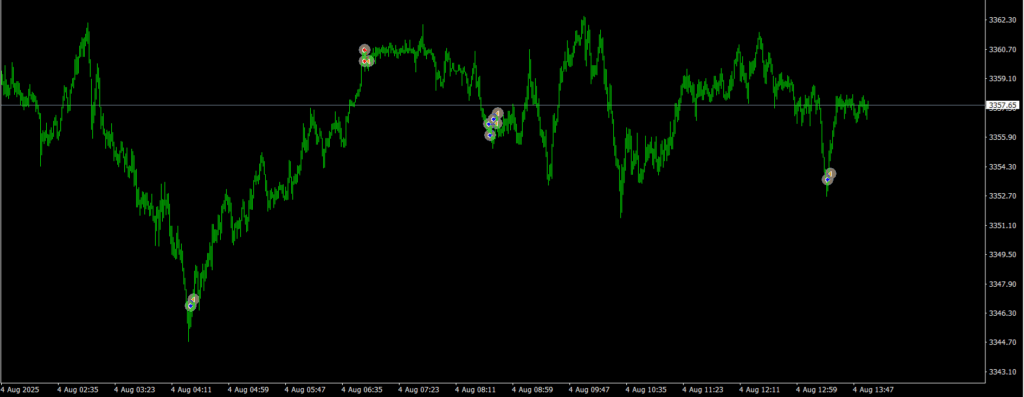Viewport: 1024px width, 397px height.
Task: Click the '4 Aug 02:35' time label
Action: click(78, 390)
